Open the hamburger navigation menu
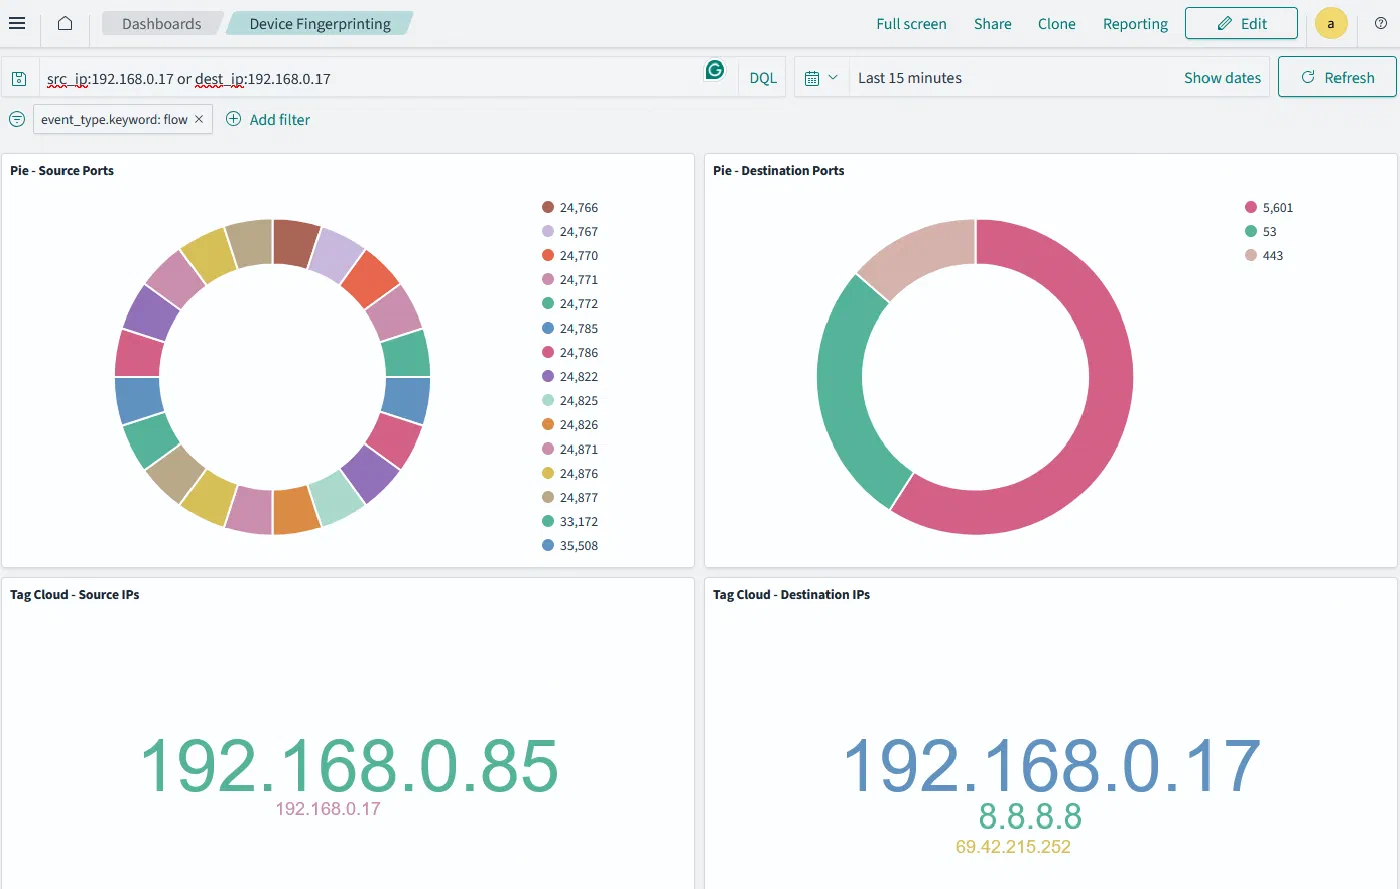The image size is (1400, 889). click(x=17, y=23)
